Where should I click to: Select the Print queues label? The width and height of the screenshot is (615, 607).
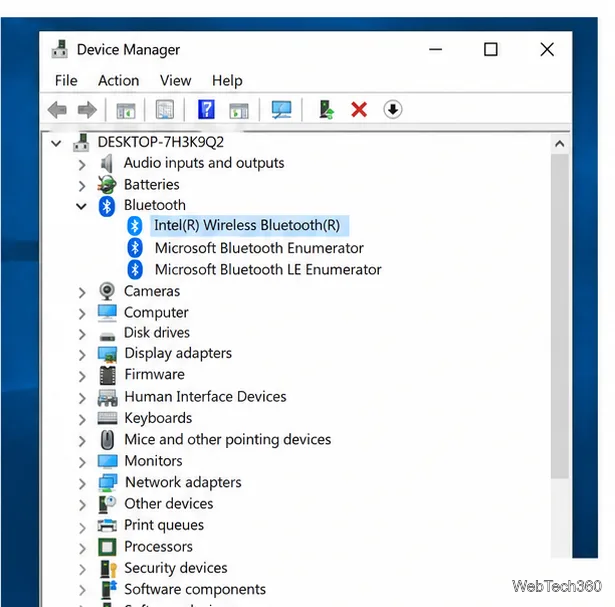point(164,525)
